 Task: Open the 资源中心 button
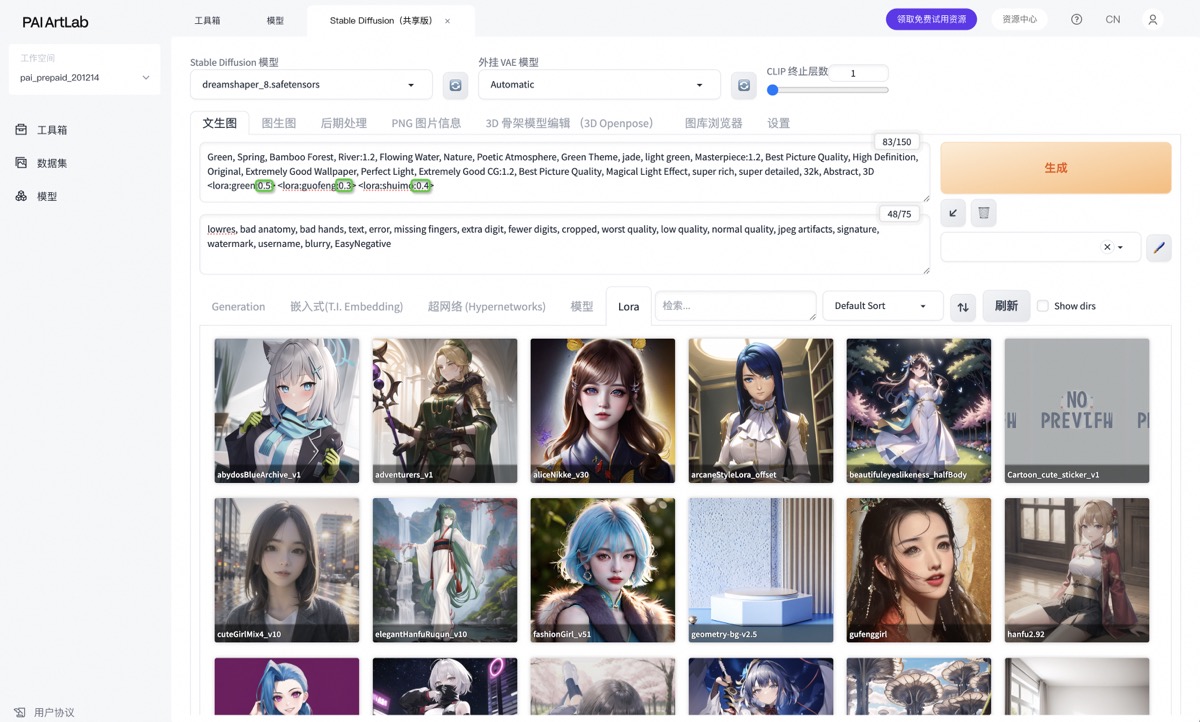click(x=1020, y=19)
